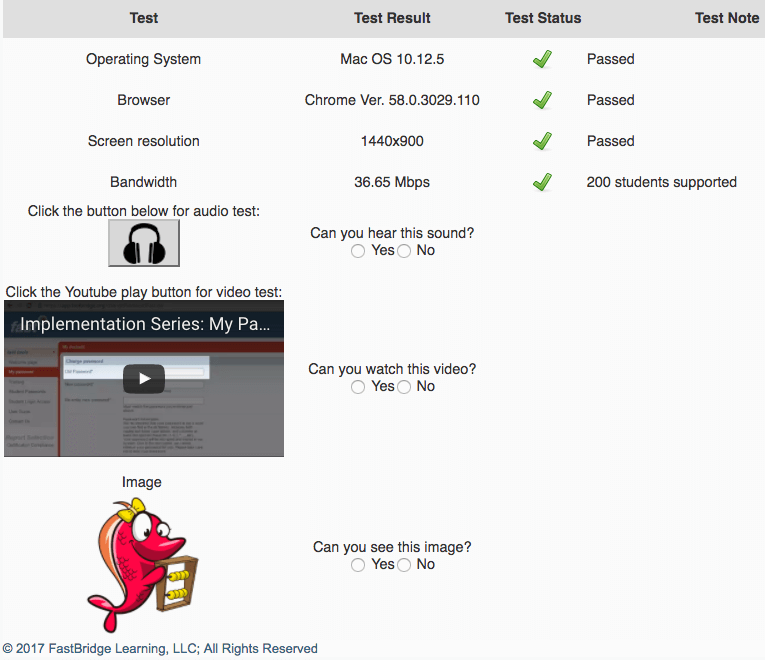Click the Test Status column header
Screen dimensions: 765x660
542,18
